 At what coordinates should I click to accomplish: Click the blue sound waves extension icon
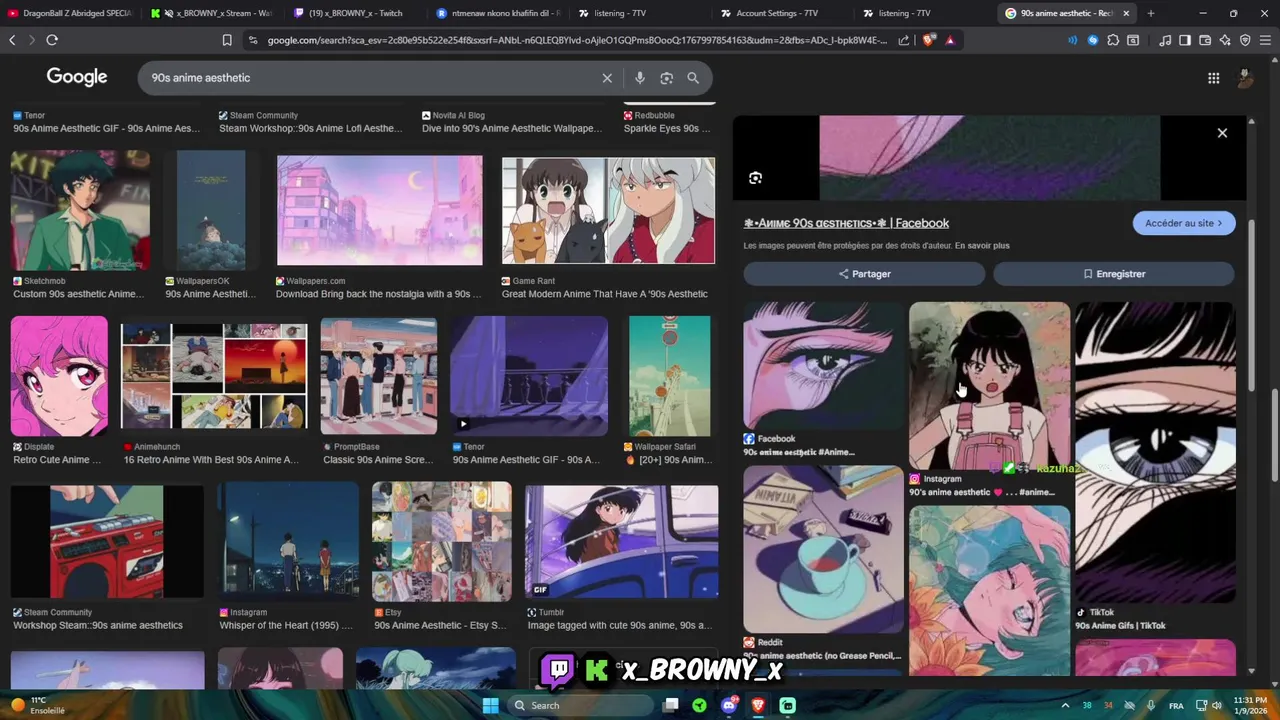(x=1072, y=40)
